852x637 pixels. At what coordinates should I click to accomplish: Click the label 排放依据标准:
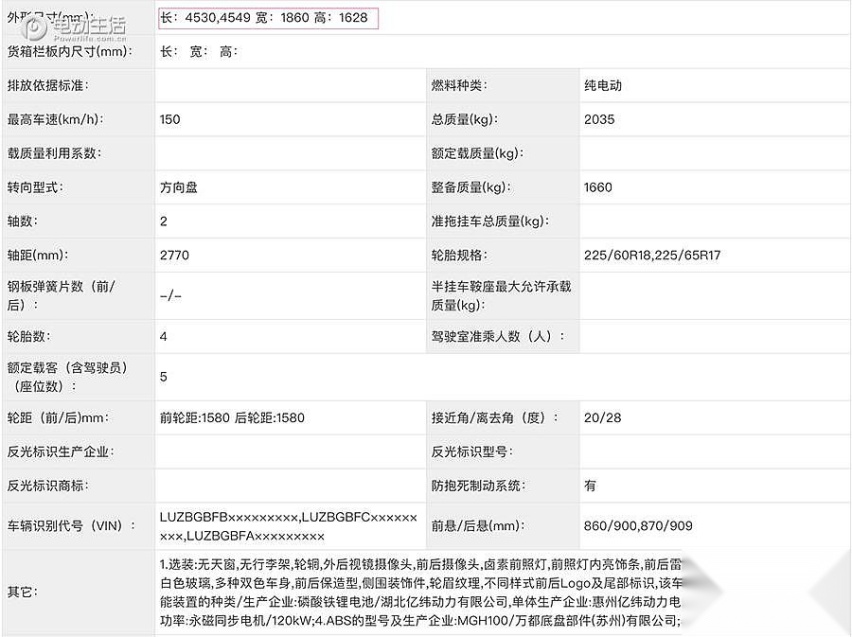48,85
